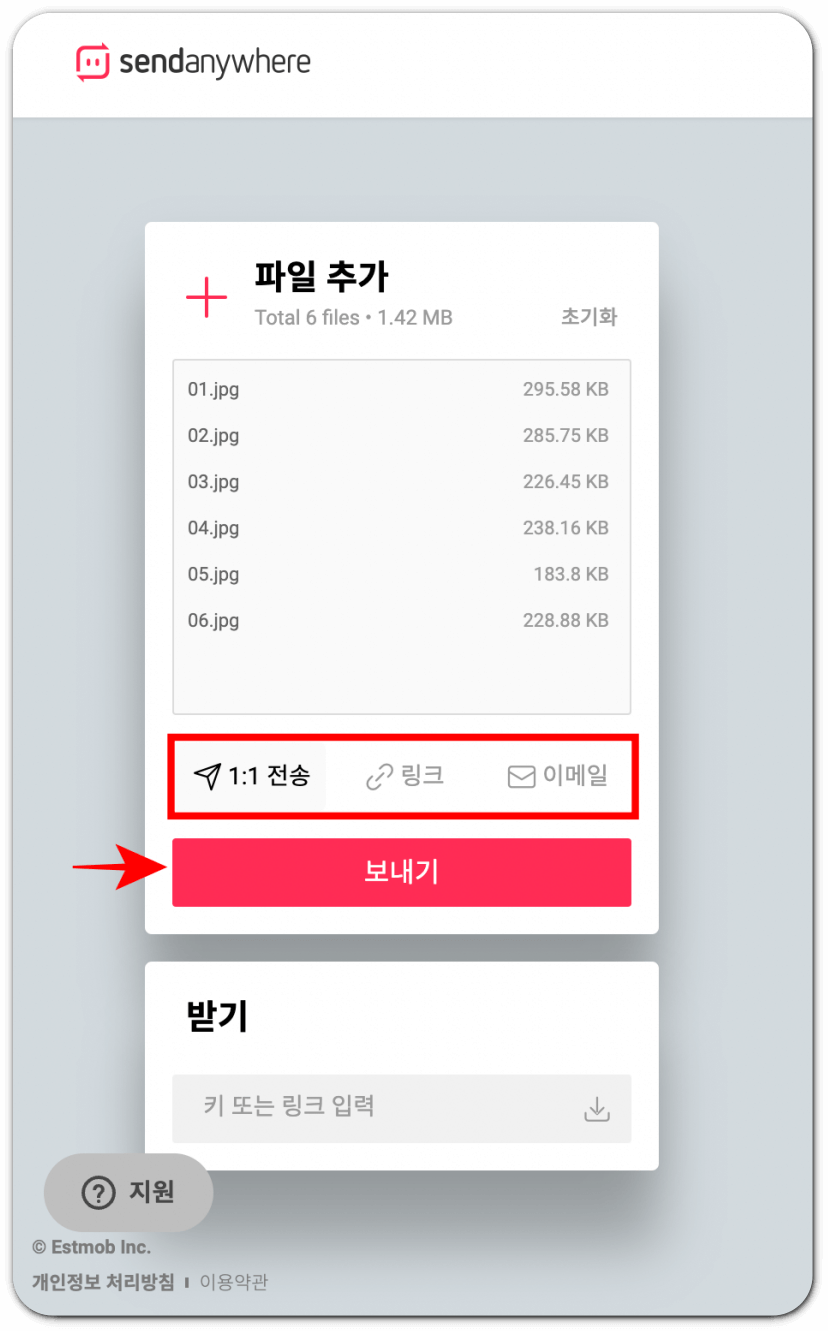Click the sendanywhere wordmark in the header
The image size is (828, 1331).
point(215,64)
